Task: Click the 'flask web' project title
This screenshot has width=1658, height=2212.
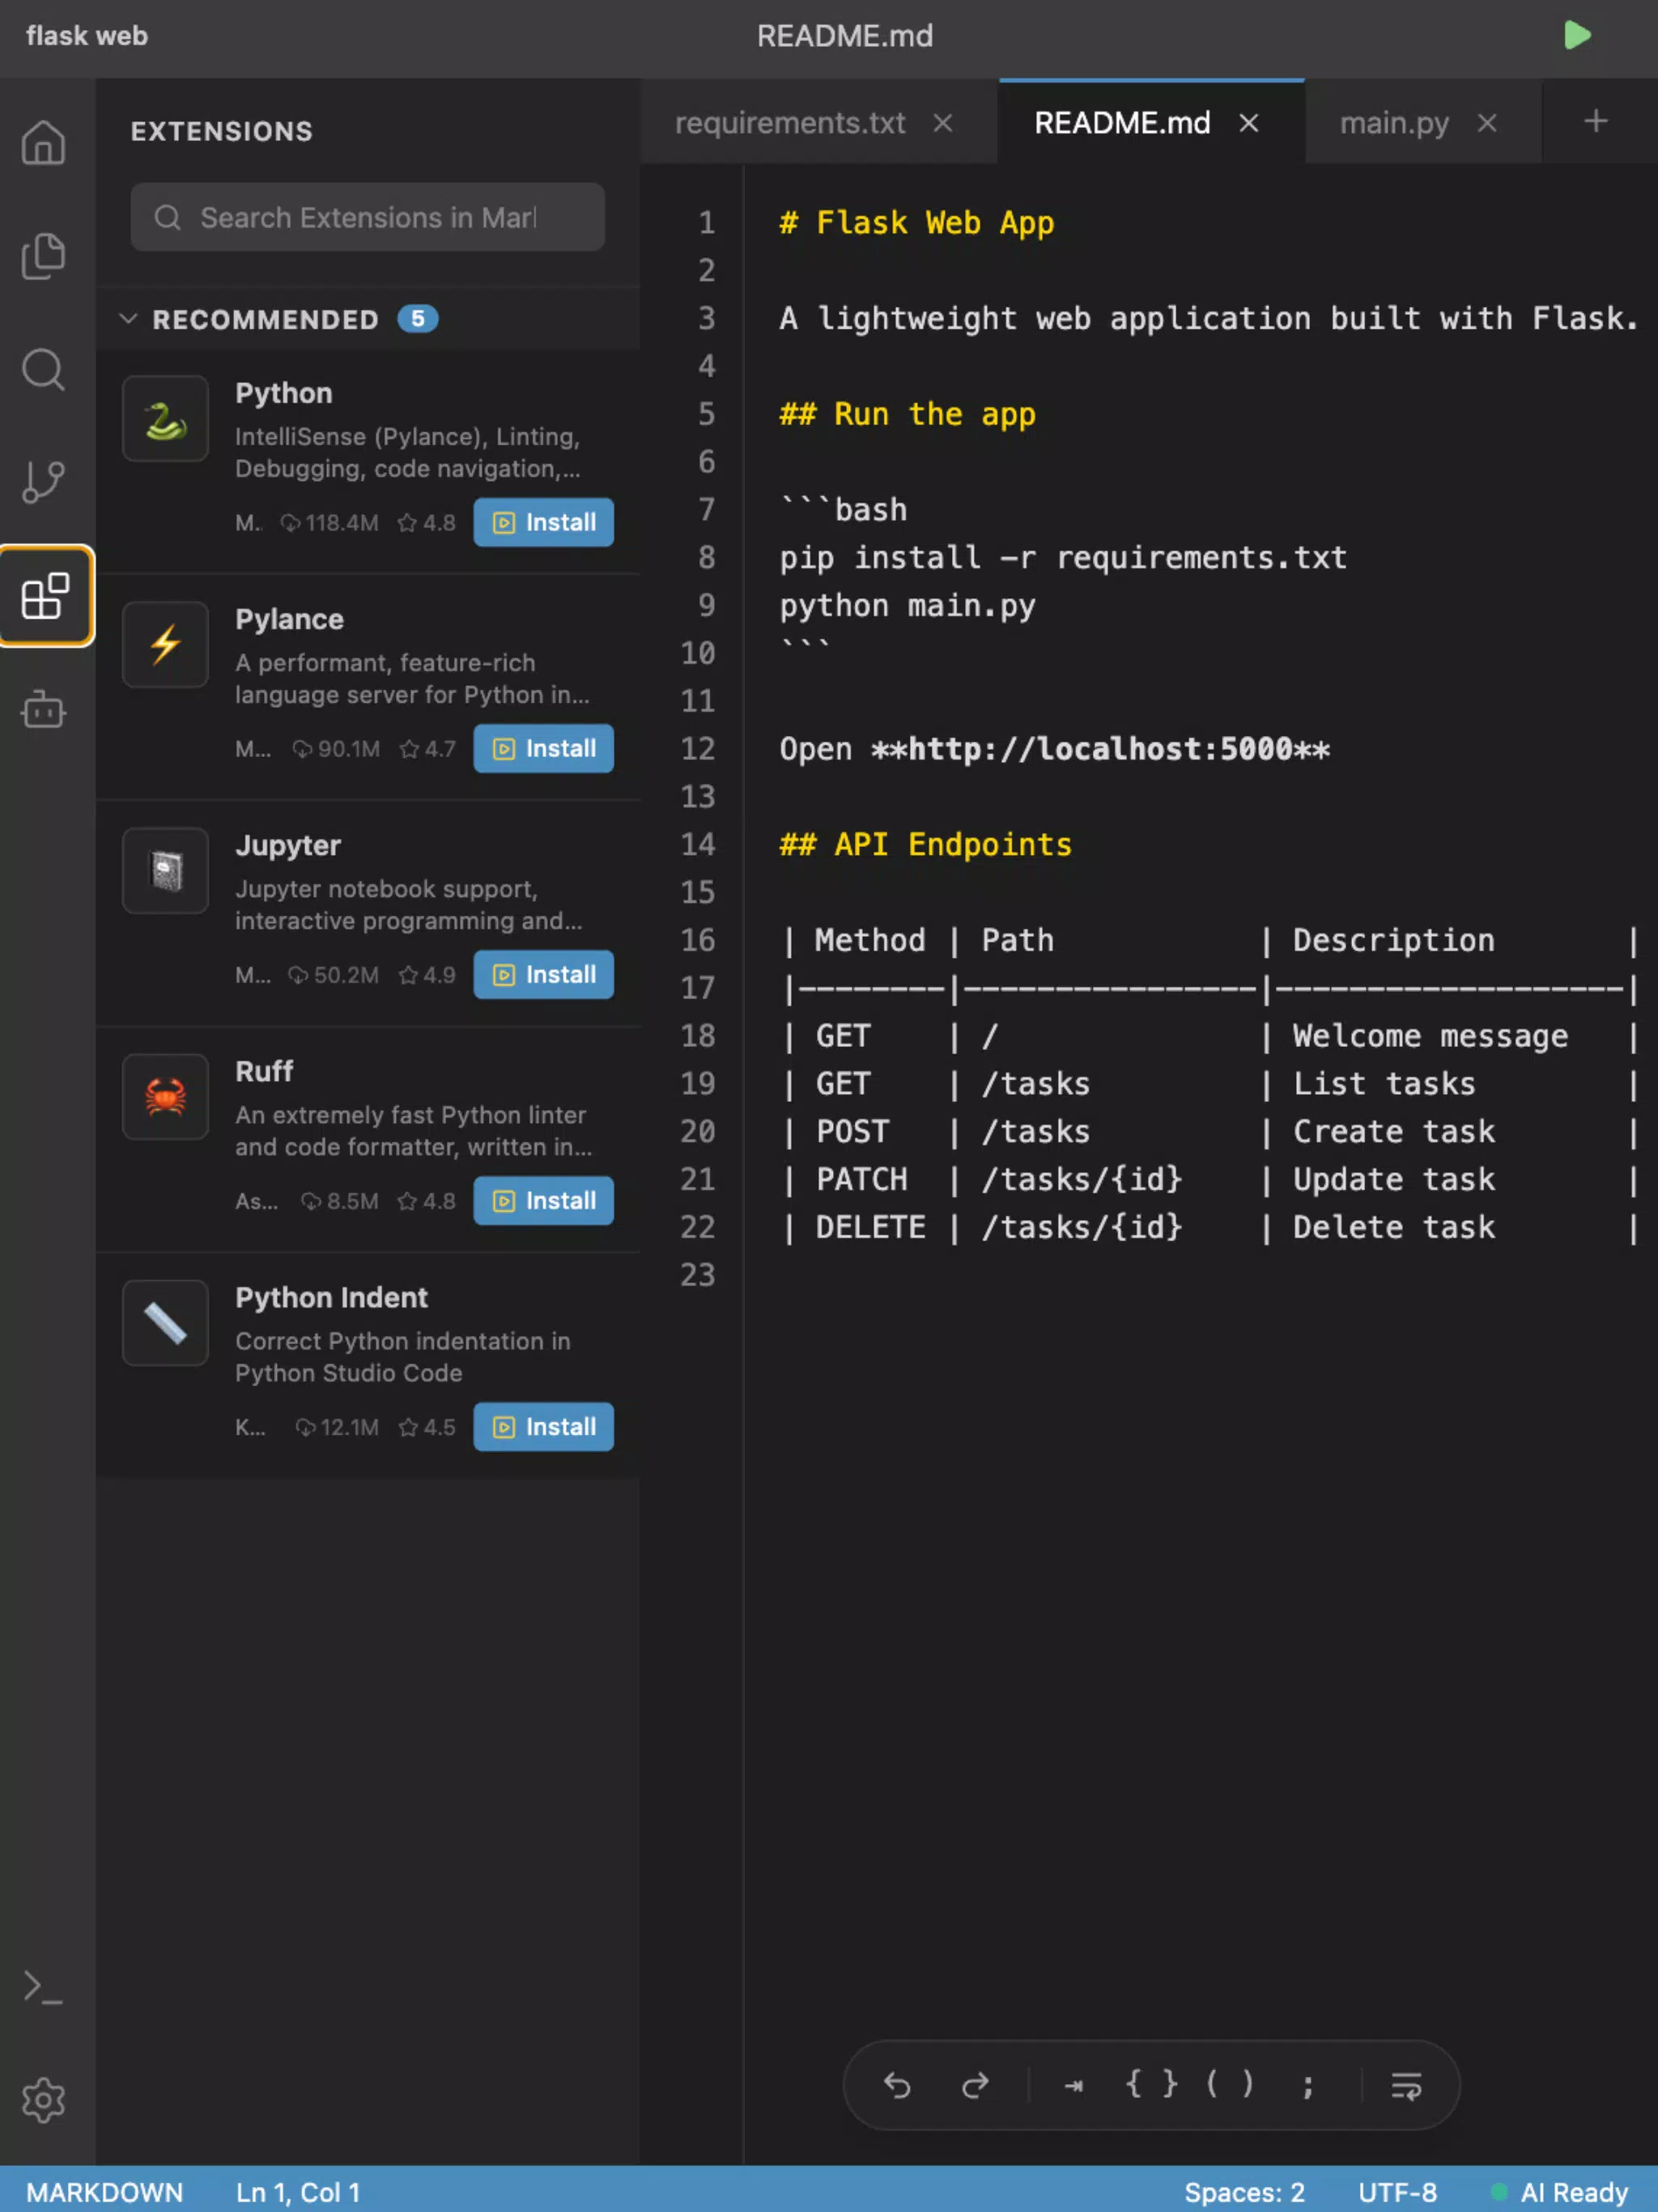Action: click(87, 36)
